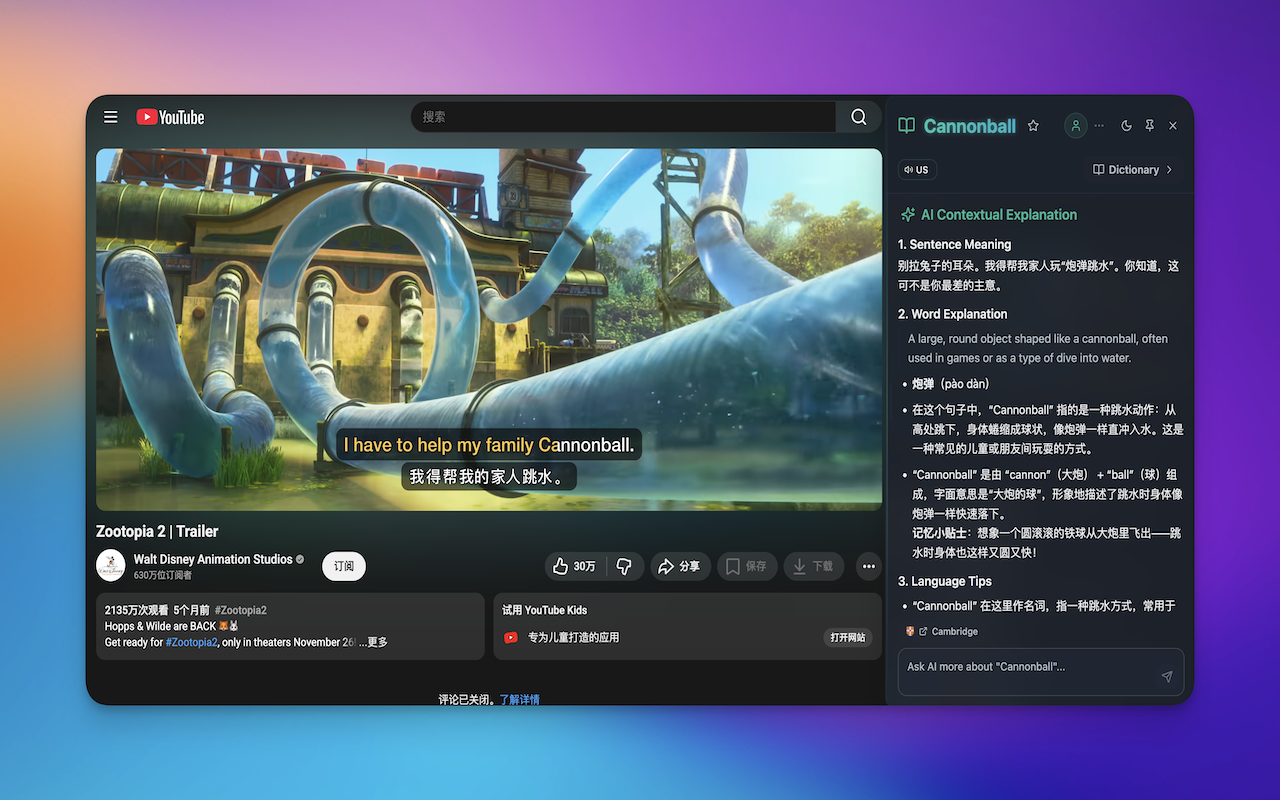Click the Sentence Meaning heading
The image size is (1280, 800).
pos(954,244)
